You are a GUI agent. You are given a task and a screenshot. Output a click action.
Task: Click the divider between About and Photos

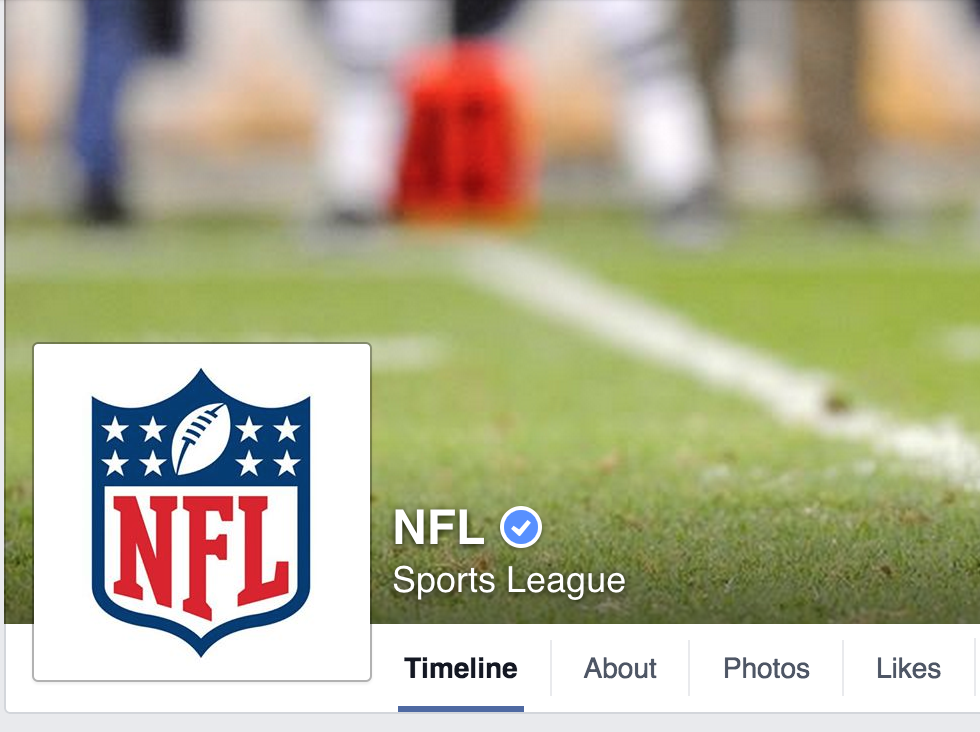click(689, 668)
